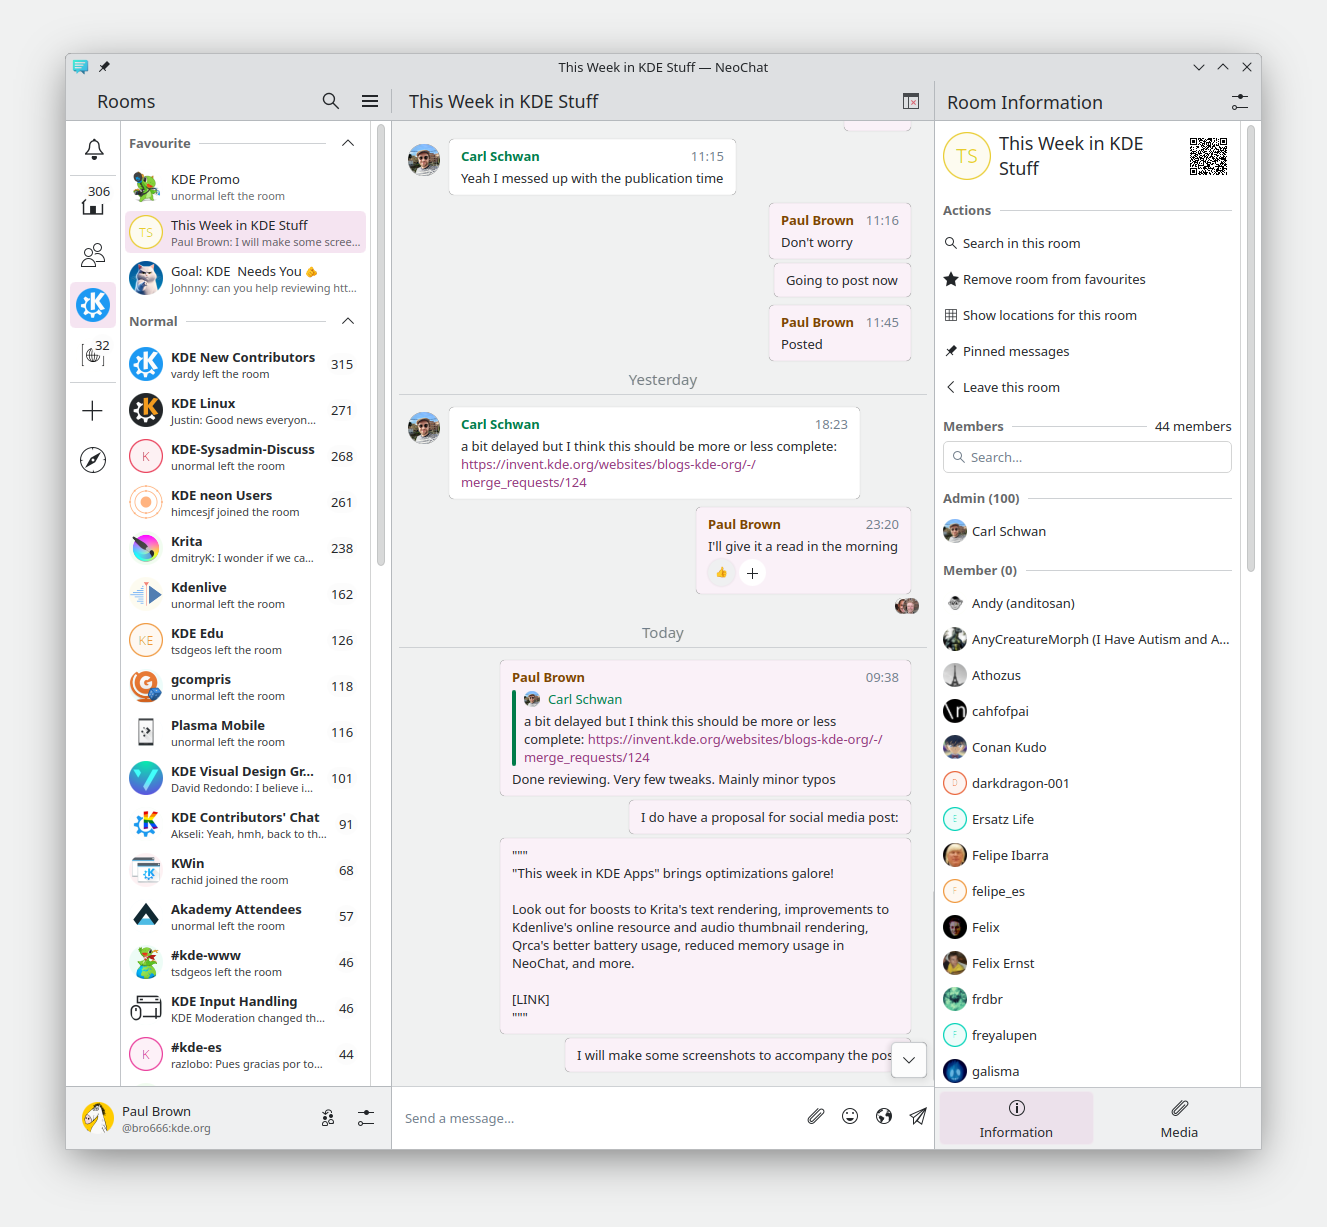The width and height of the screenshot is (1327, 1227).
Task: Switch to the Media tab
Action: tap(1179, 1118)
